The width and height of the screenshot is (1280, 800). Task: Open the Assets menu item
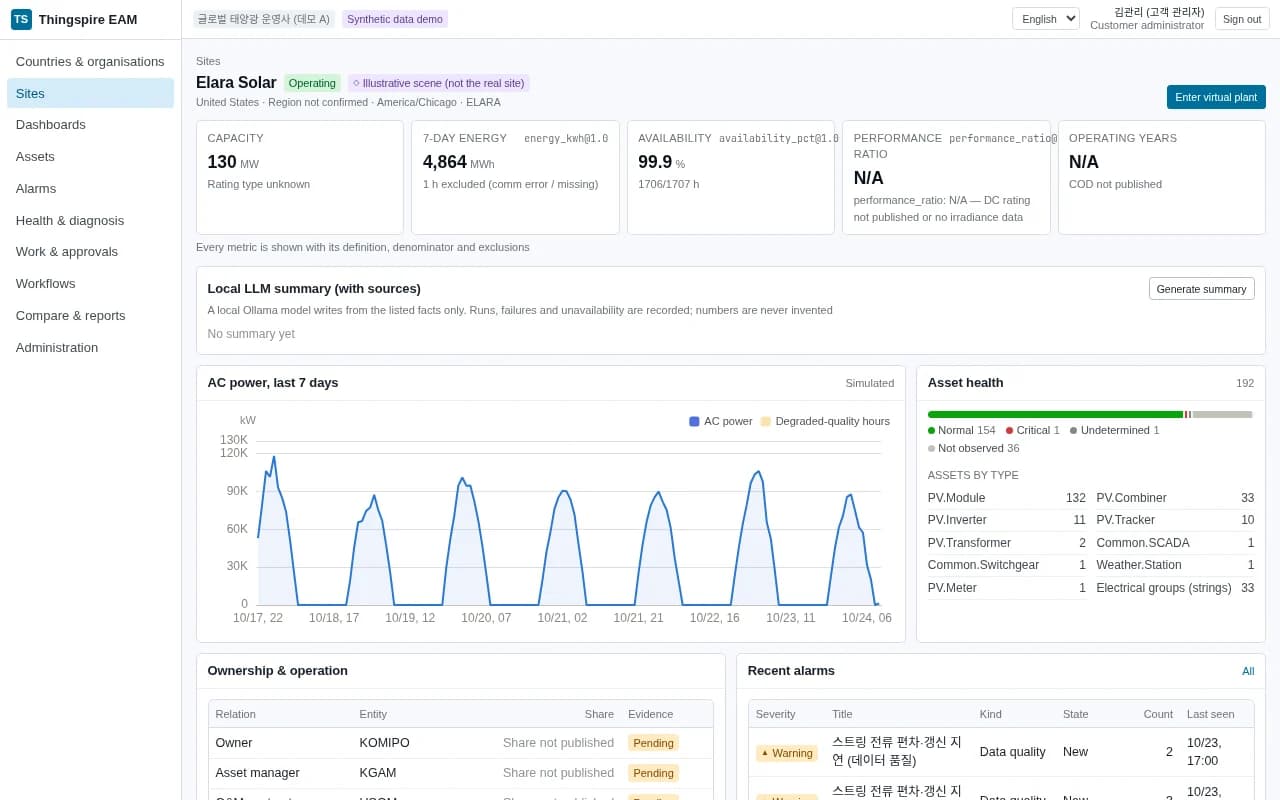coord(90,156)
